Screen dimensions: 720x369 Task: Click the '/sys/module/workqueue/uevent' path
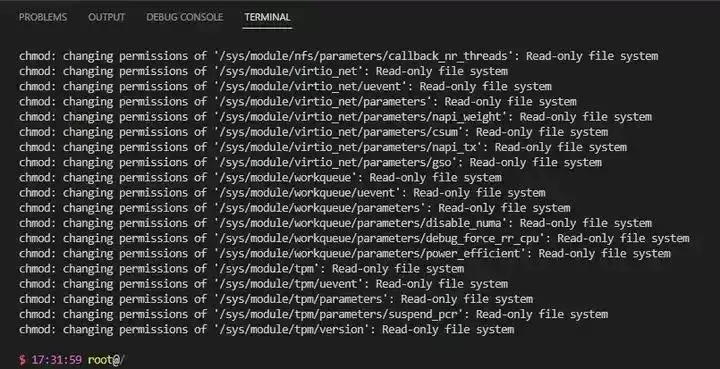coord(310,193)
